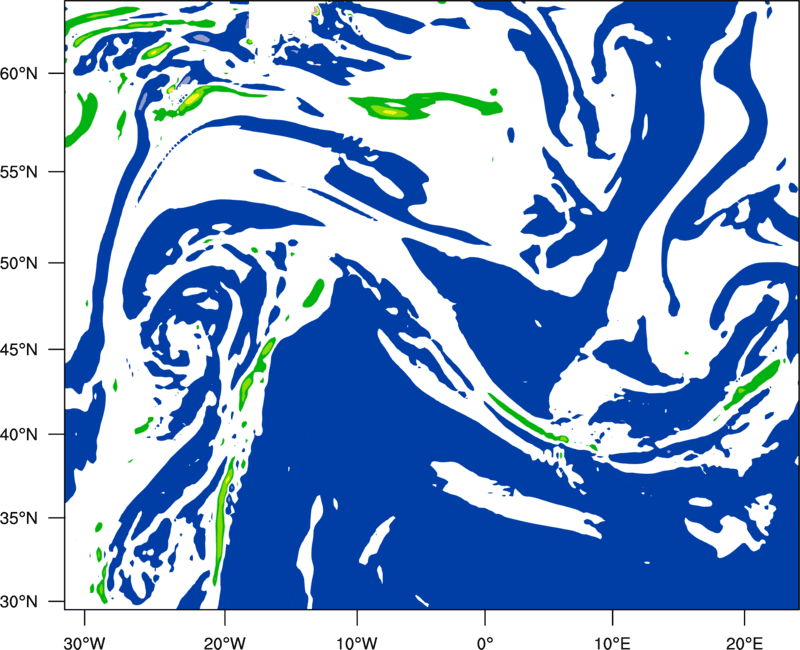Click the 55°N latitude label
The image size is (800, 650).
[20, 172]
